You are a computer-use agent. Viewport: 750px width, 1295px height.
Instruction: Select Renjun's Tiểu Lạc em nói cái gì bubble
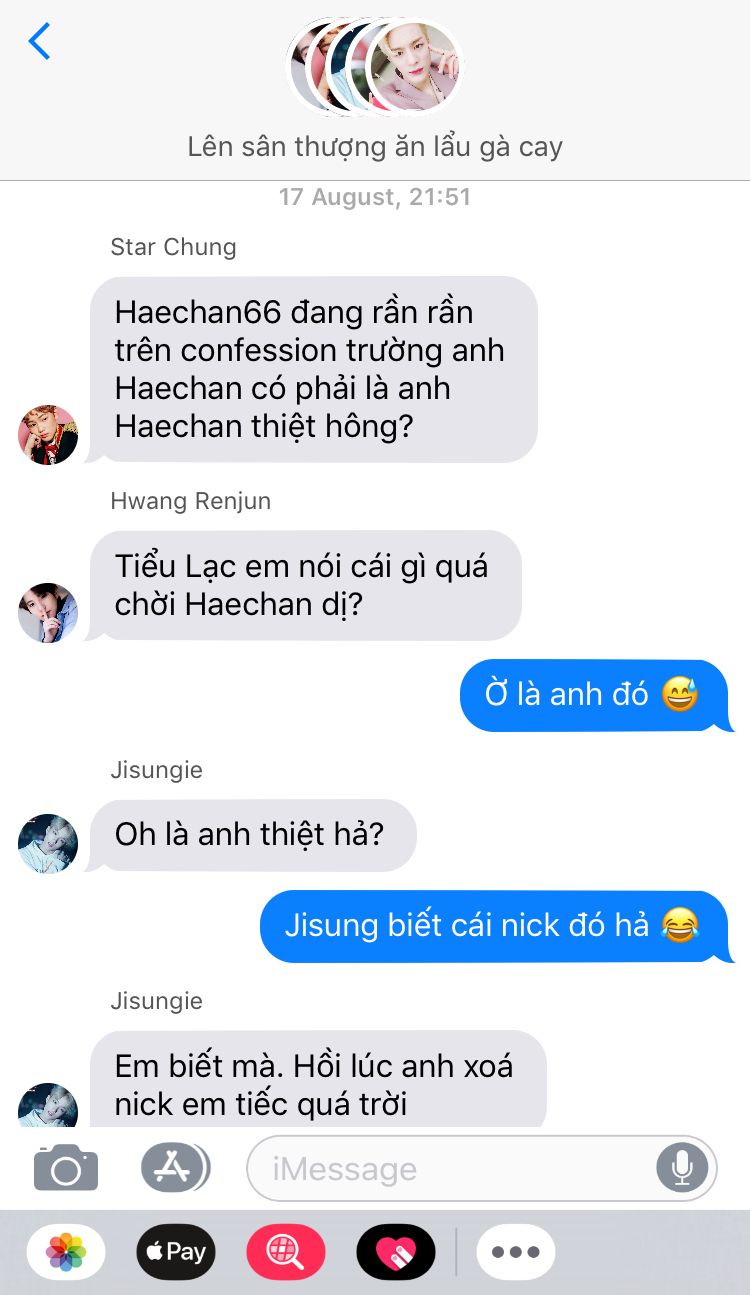[305, 585]
